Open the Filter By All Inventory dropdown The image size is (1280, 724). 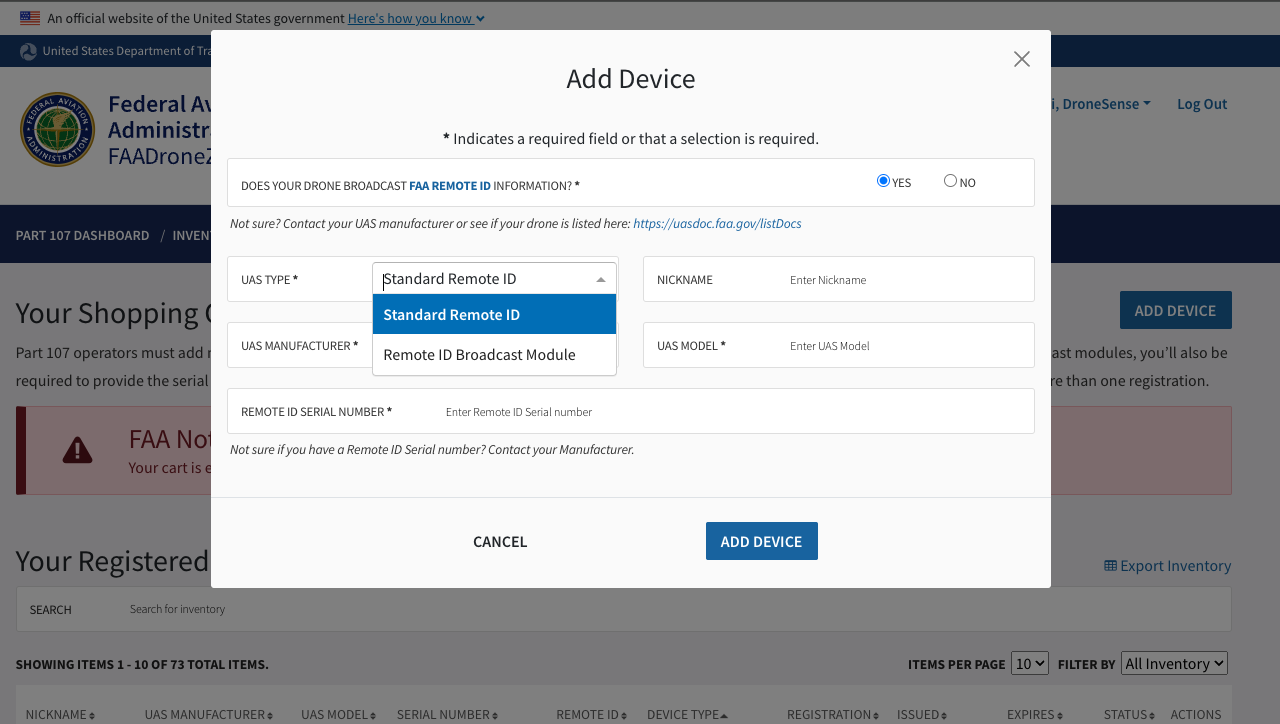pos(1174,663)
